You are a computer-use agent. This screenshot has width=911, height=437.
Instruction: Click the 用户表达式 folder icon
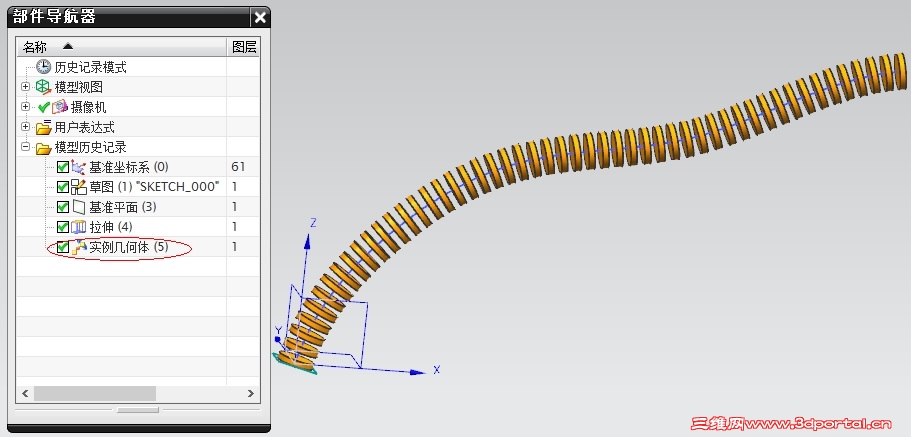click(44, 127)
